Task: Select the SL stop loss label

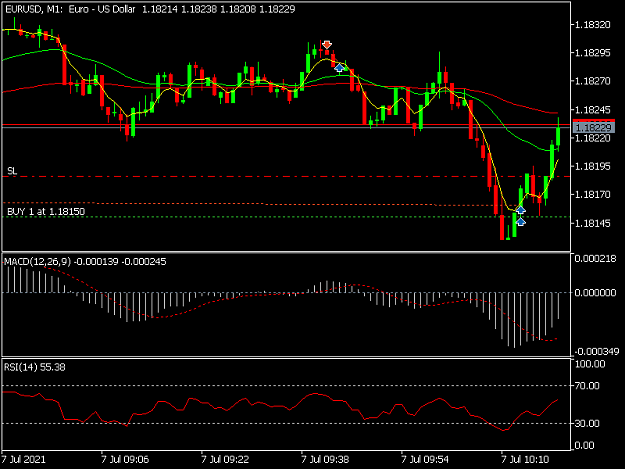Action: tap(12, 171)
